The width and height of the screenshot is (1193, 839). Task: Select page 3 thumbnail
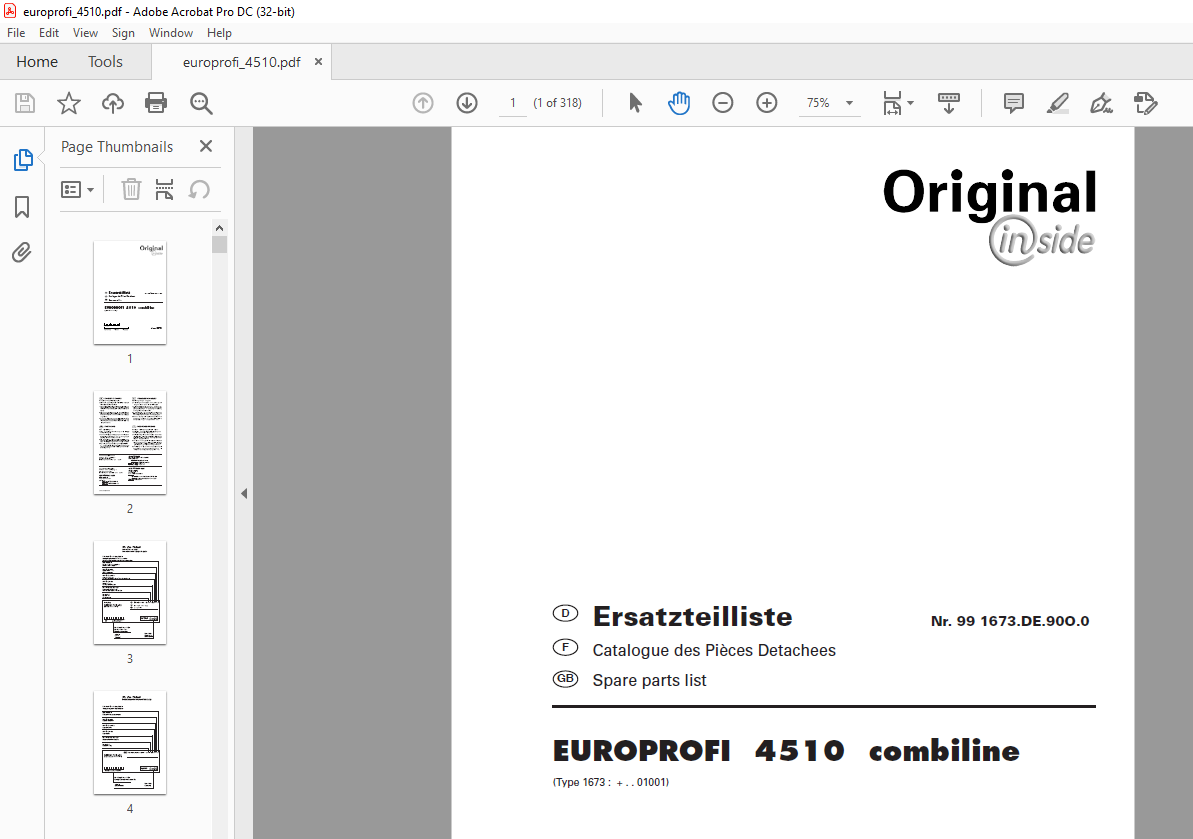point(130,593)
